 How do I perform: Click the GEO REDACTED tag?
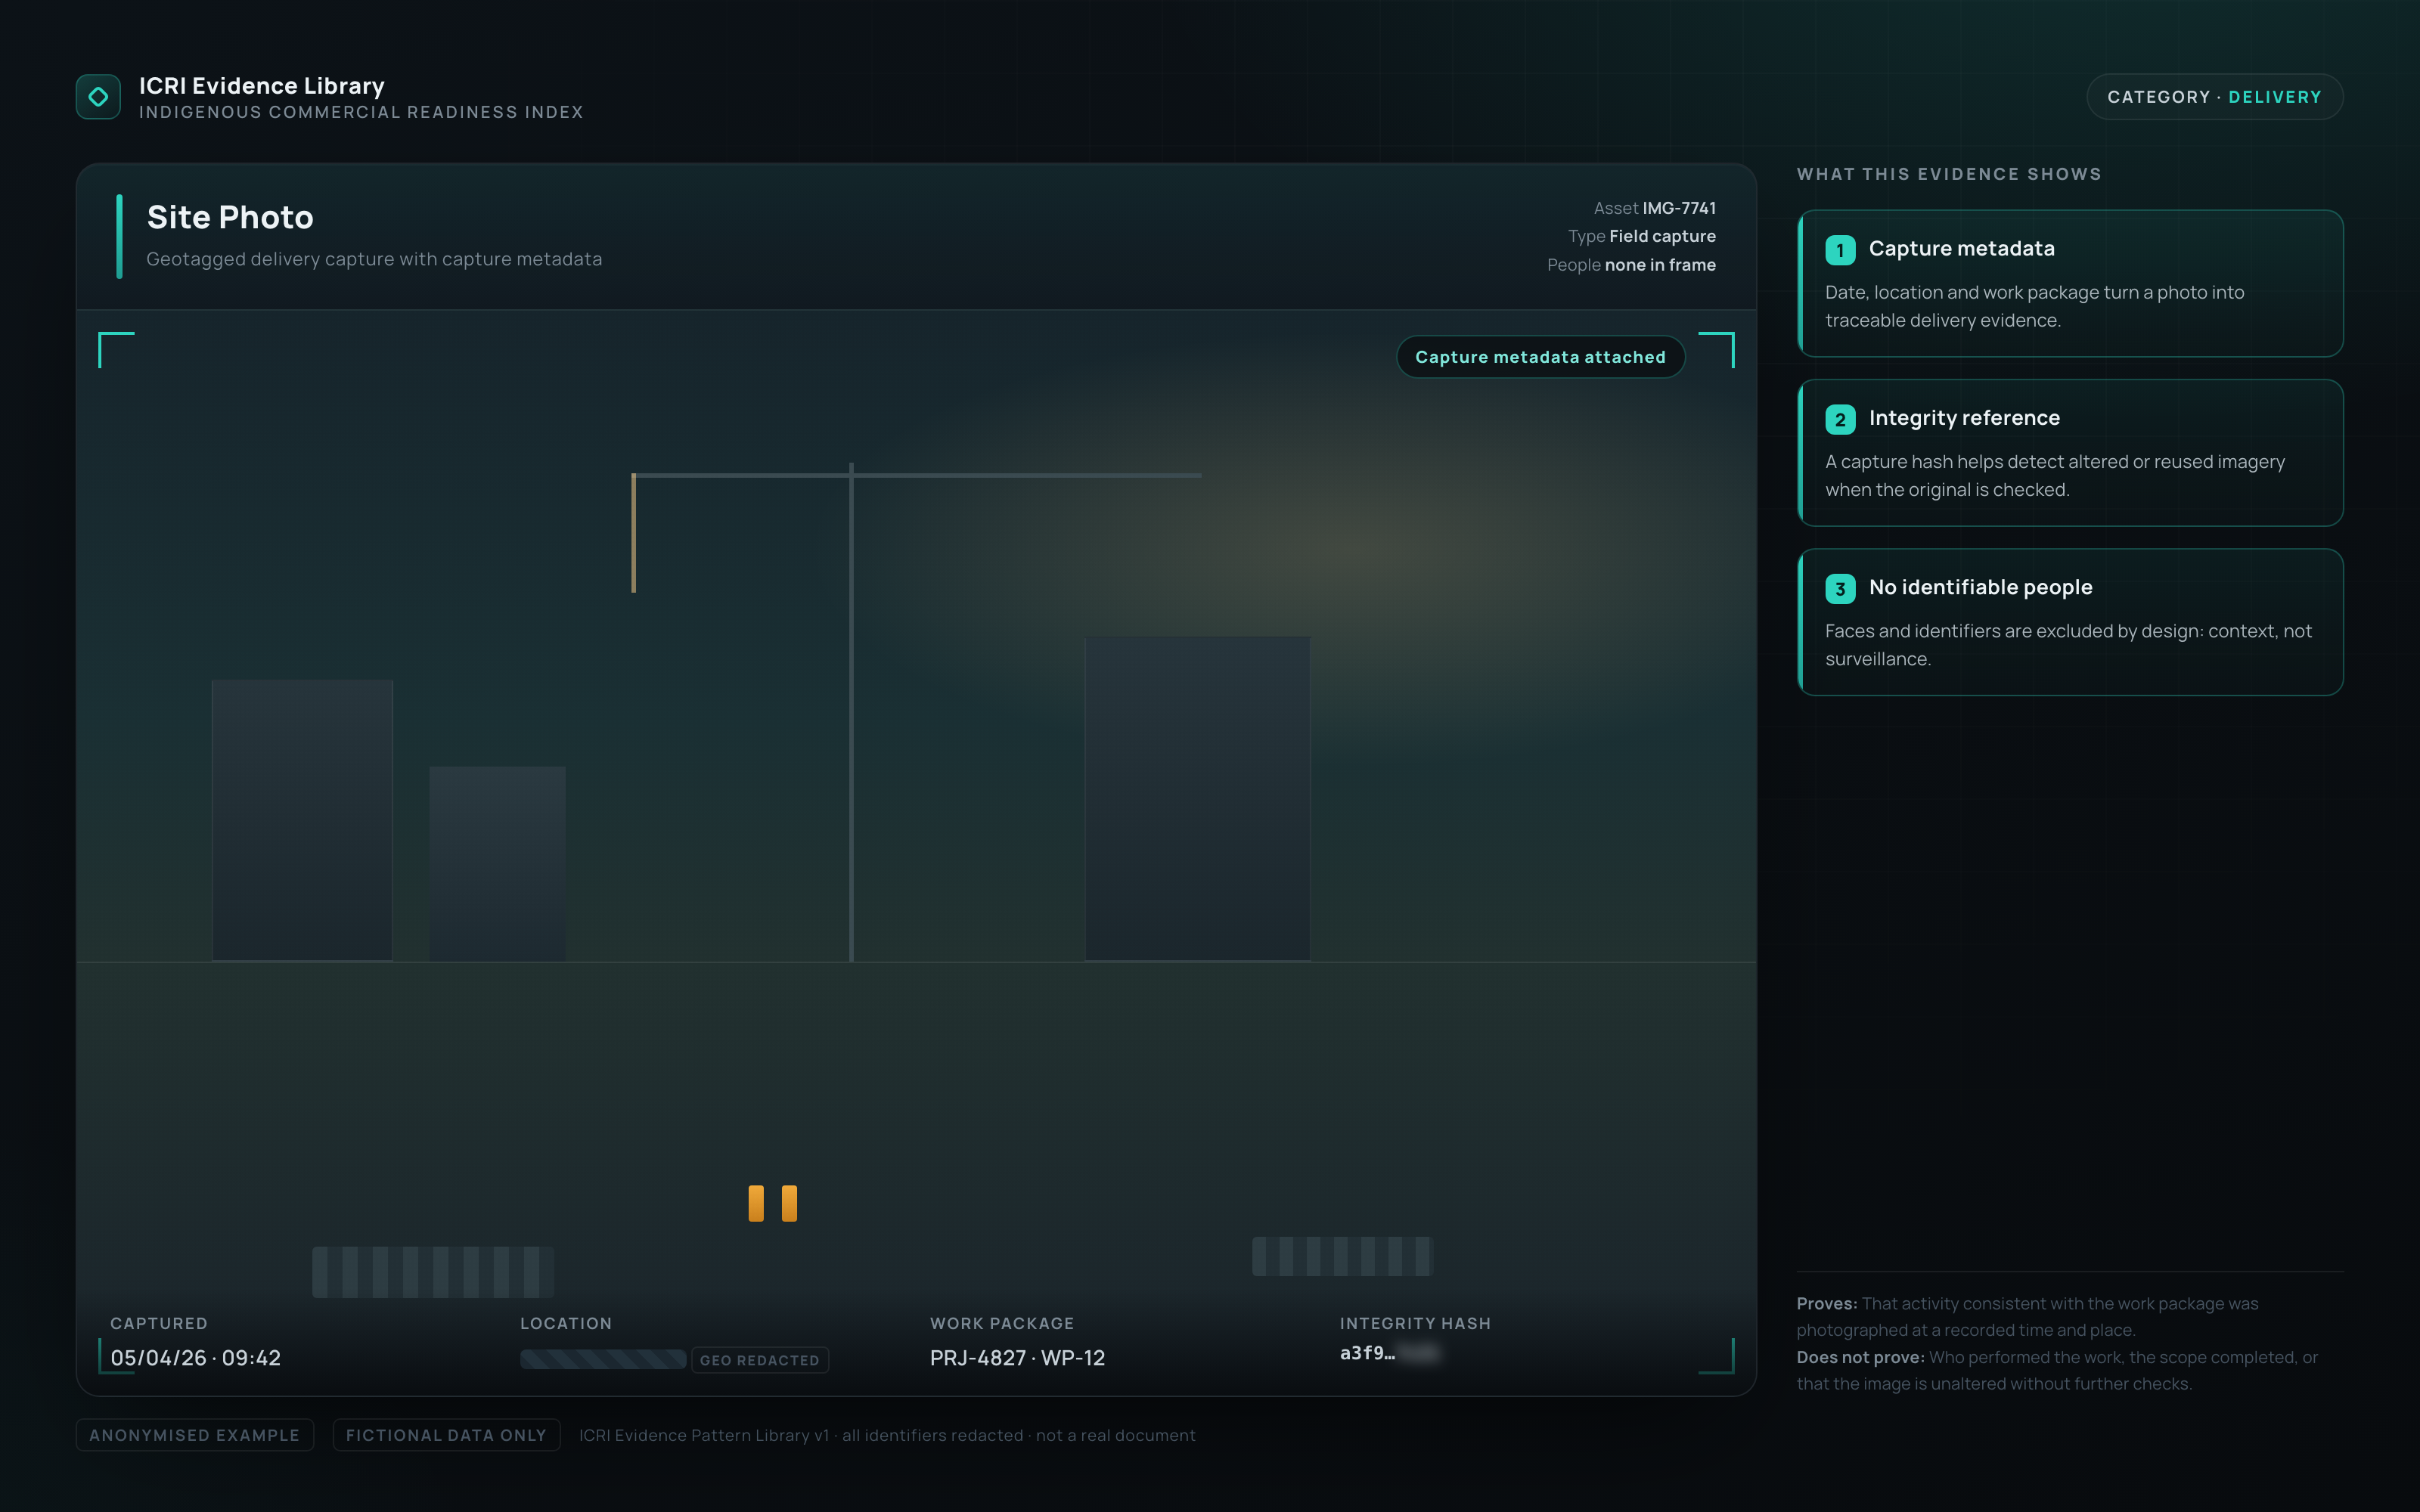[759, 1360]
